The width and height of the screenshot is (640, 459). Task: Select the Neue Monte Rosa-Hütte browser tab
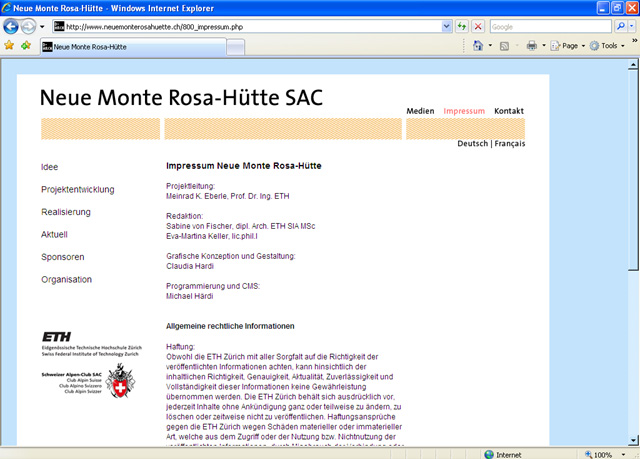click(x=90, y=46)
